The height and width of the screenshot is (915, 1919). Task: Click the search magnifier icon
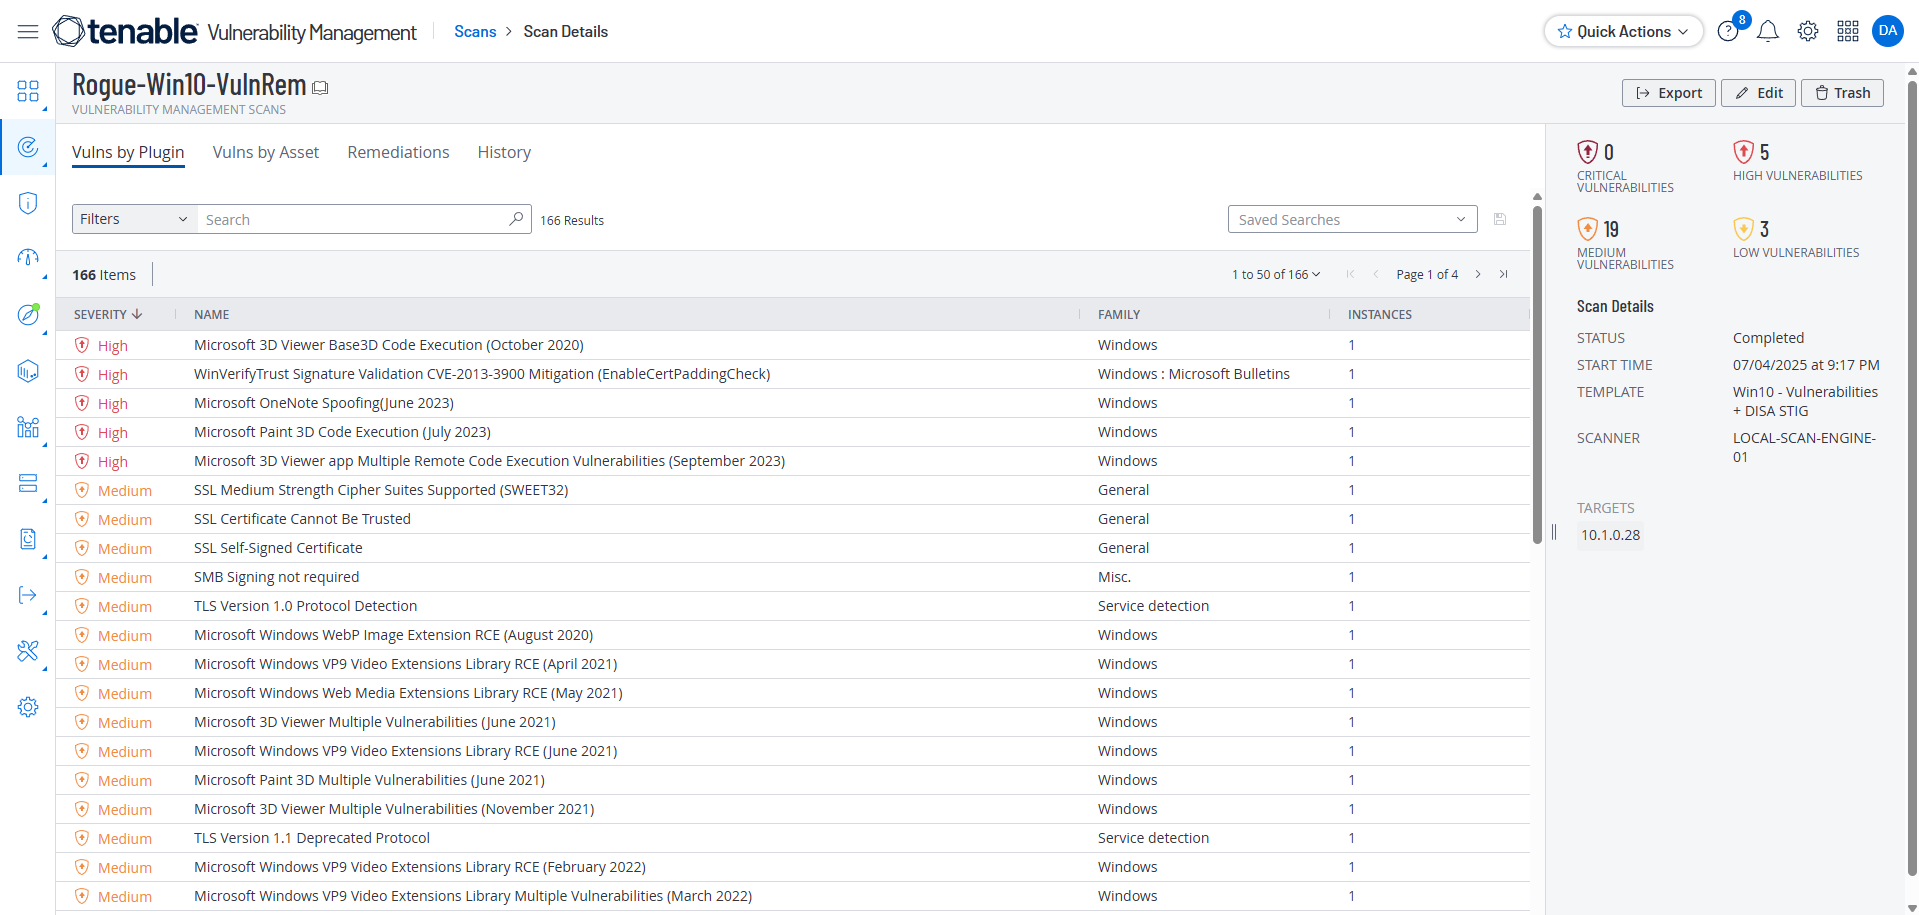[x=516, y=219]
